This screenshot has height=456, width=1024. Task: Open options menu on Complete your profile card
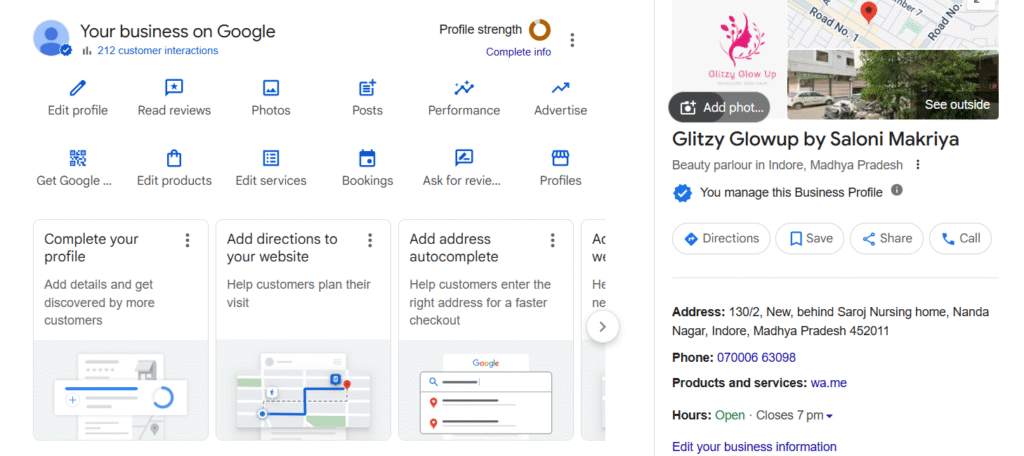point(187,240)
